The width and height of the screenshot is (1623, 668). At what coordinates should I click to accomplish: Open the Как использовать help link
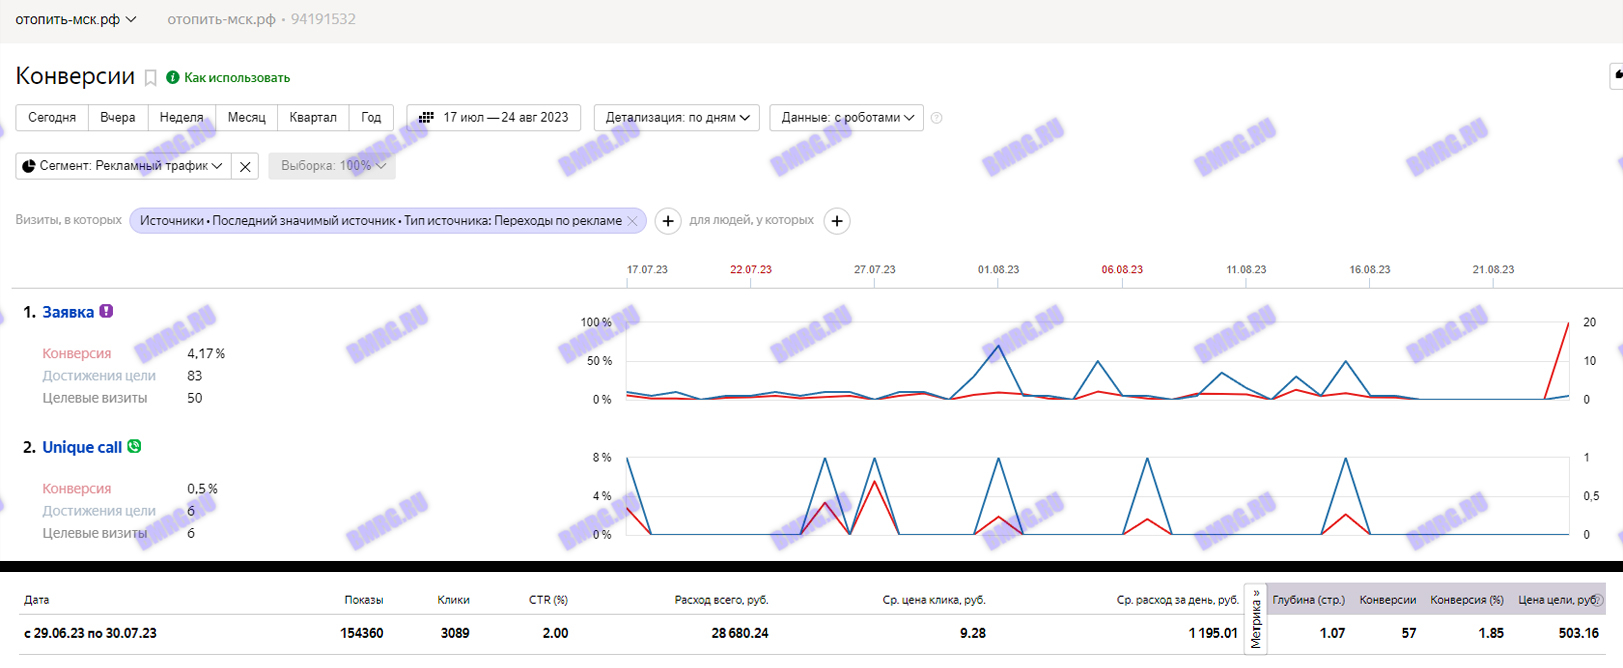[237, 77]
